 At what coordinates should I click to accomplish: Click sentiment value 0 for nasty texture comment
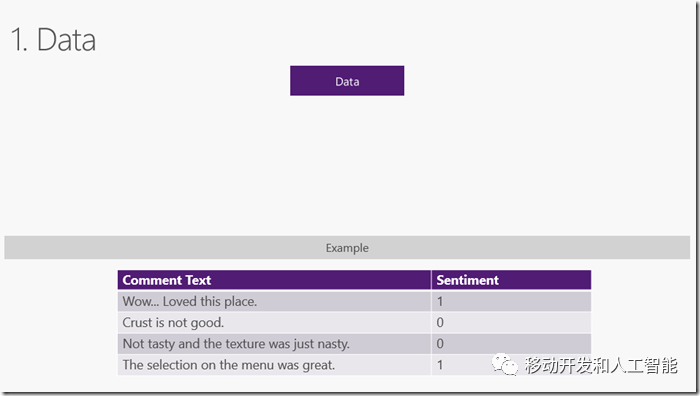pos(440,344)
